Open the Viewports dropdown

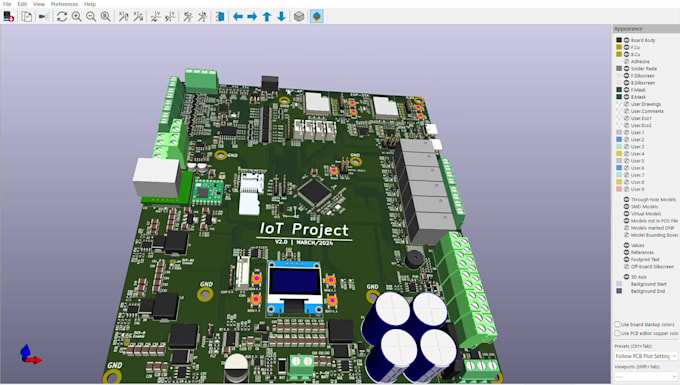click(646, 376)
